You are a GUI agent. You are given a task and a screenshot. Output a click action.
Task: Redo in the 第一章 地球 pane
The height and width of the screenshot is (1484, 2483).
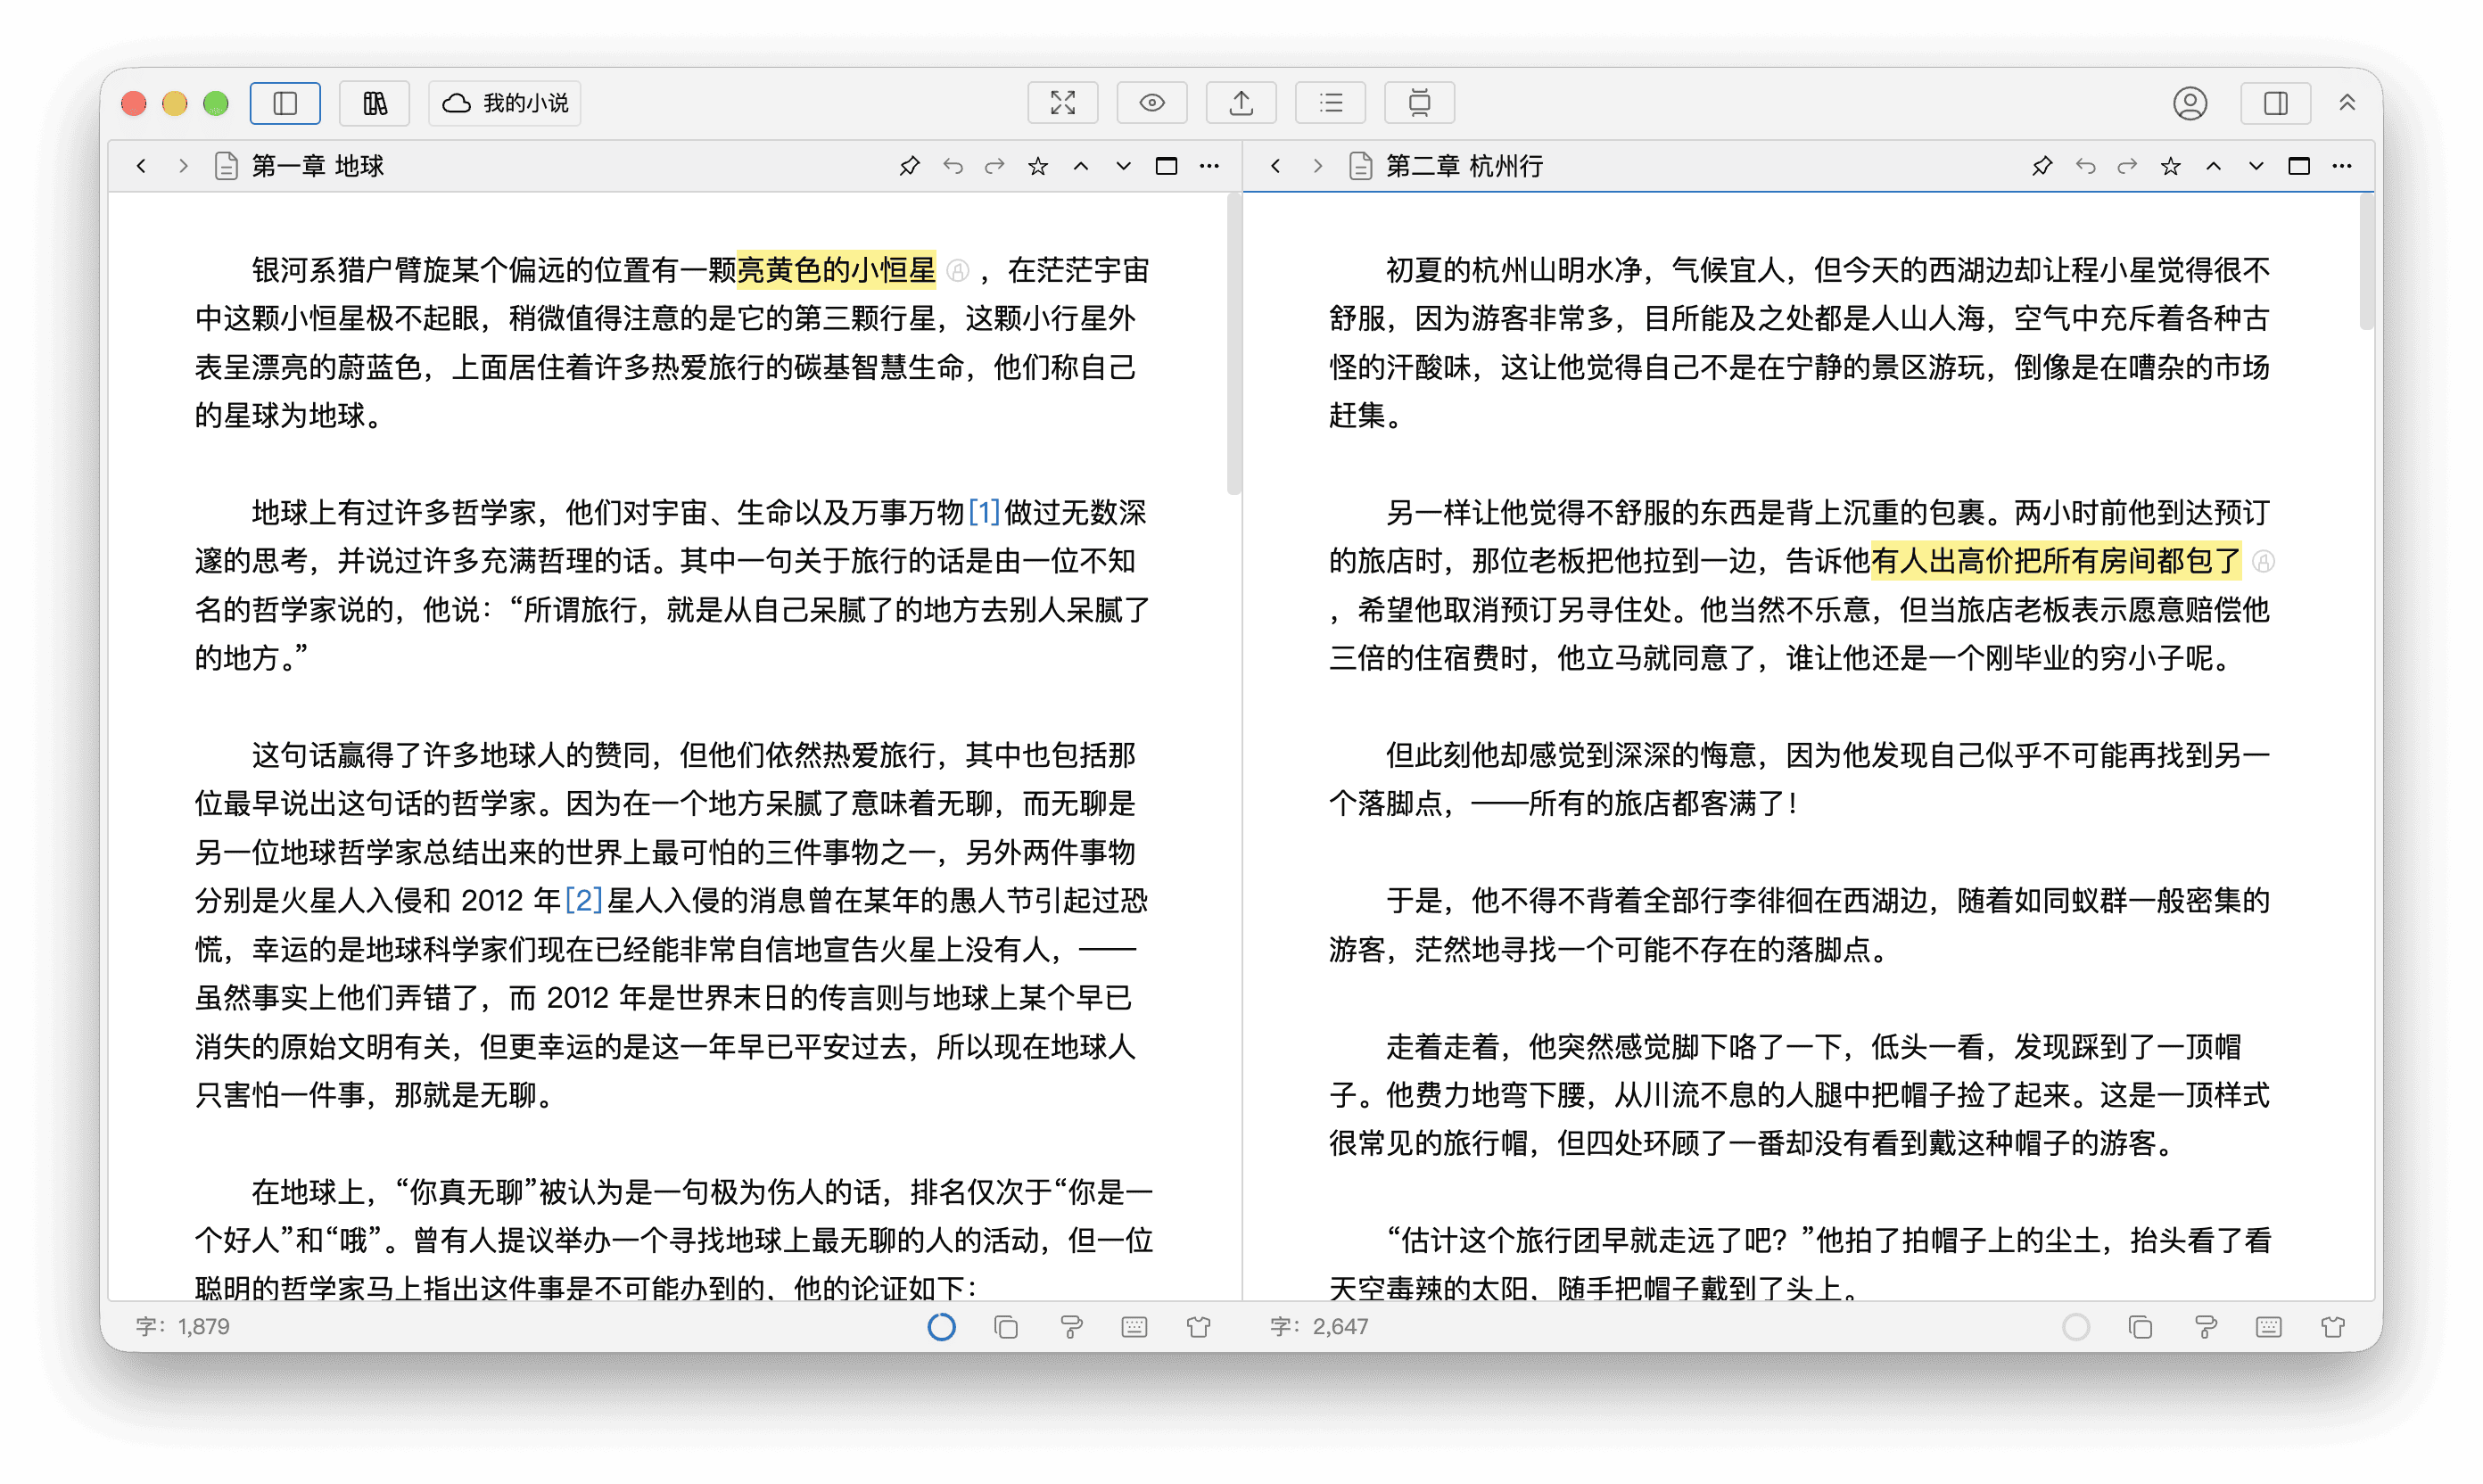994,166
